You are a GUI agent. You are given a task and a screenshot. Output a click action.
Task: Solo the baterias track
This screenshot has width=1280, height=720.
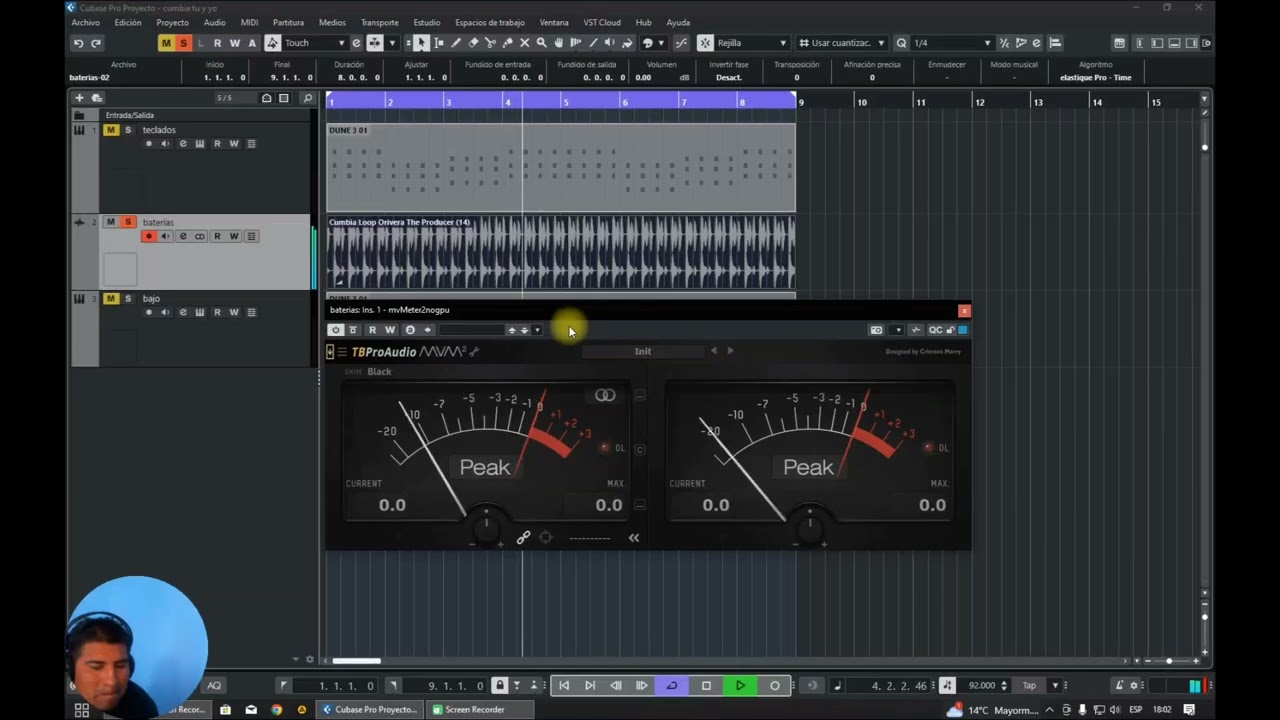pyautogui.click(x=128, y=222)
